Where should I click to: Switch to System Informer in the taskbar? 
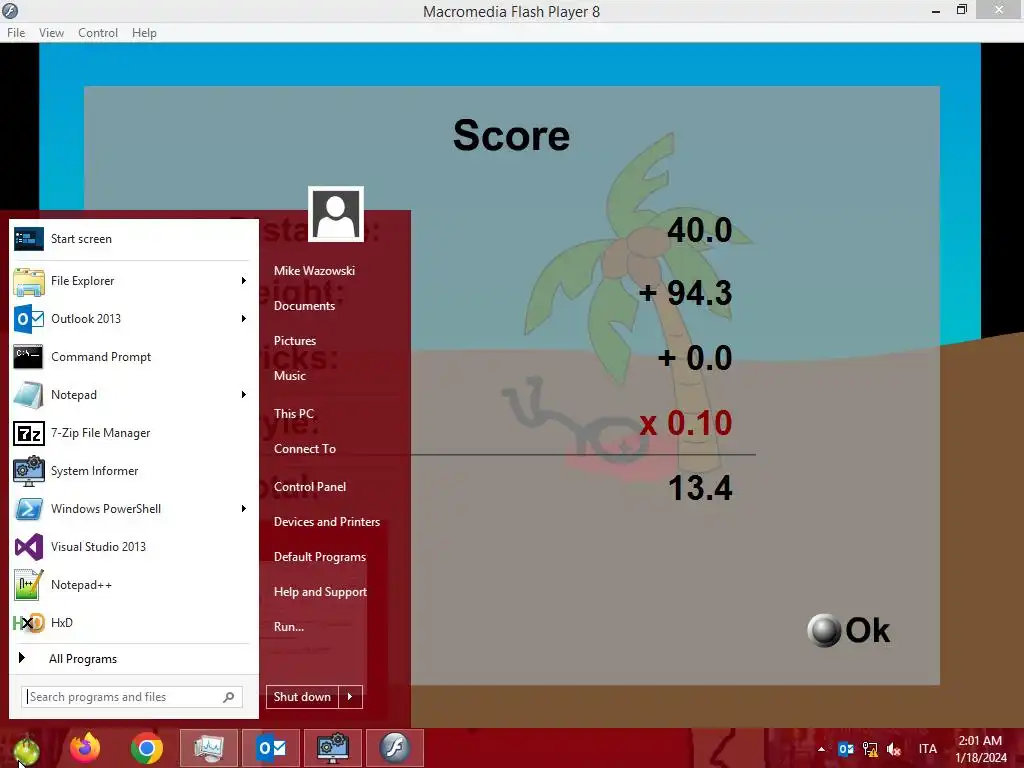point(333,748)
